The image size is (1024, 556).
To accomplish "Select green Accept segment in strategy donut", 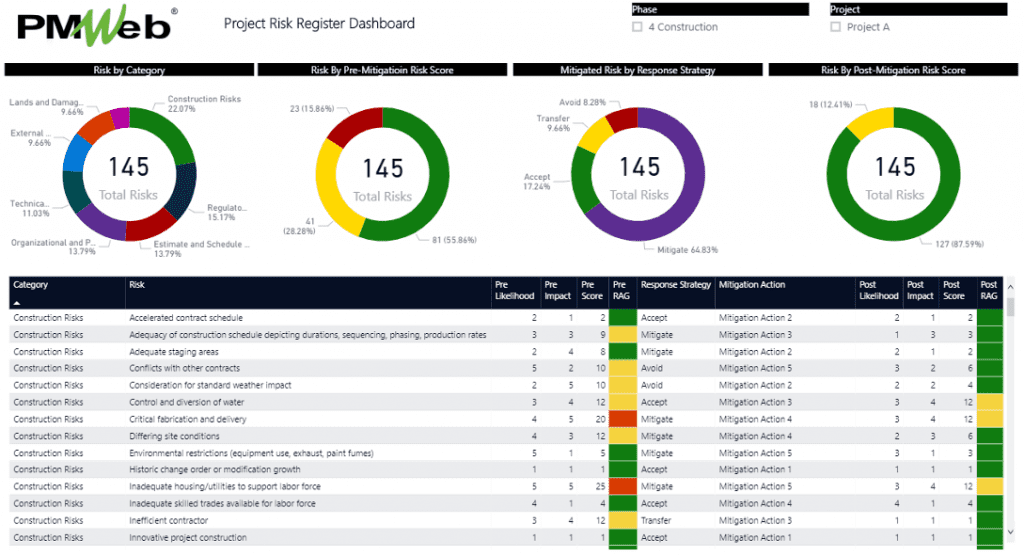I will pos(583,178).
